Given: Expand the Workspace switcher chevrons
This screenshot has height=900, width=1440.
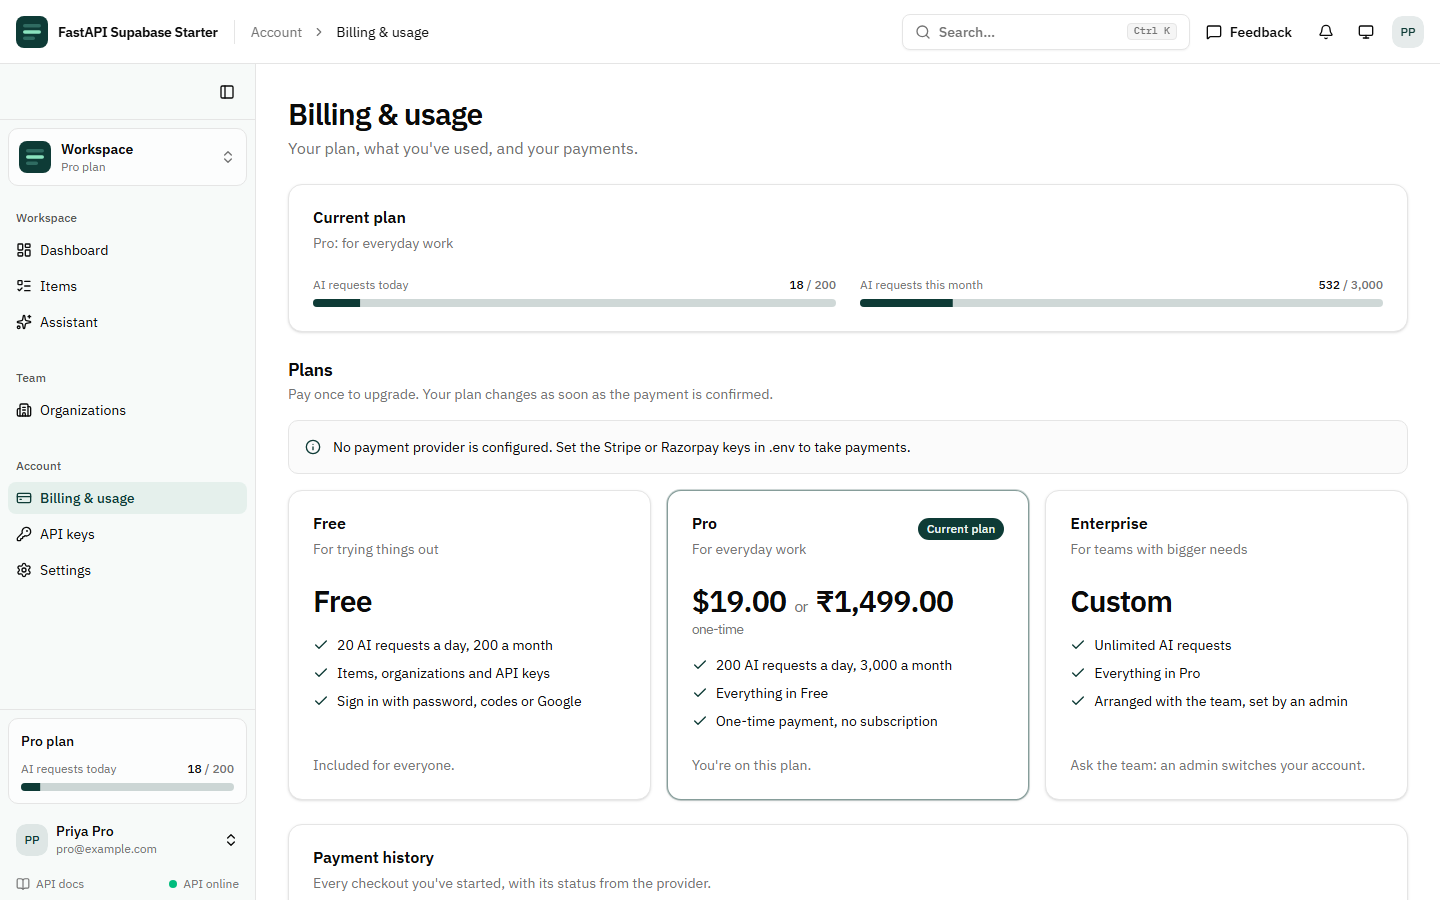Looking at the screenshot, I should tap(228, 157).
